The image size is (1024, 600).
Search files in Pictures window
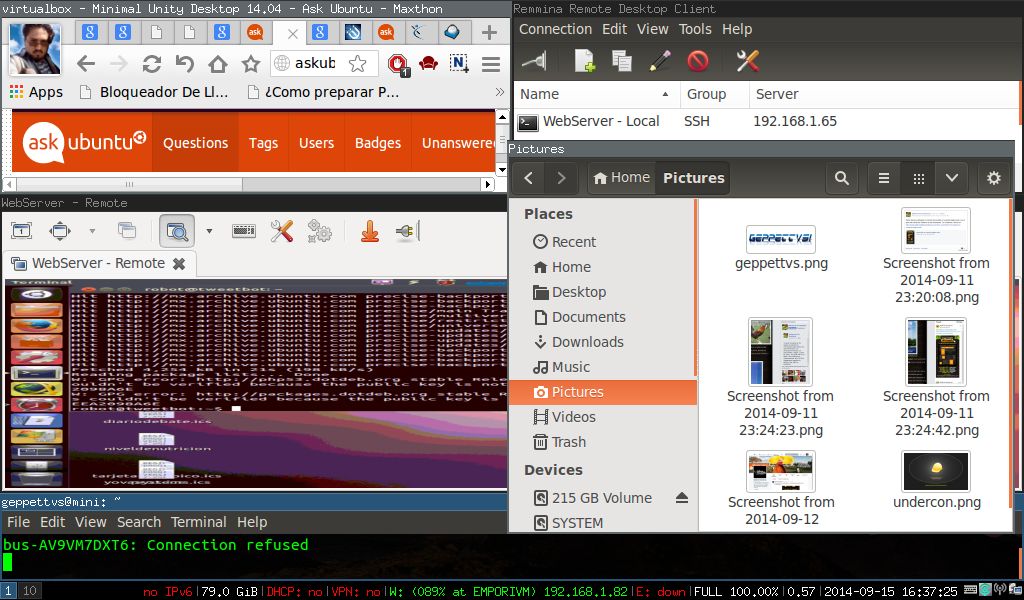coord(842,178)
